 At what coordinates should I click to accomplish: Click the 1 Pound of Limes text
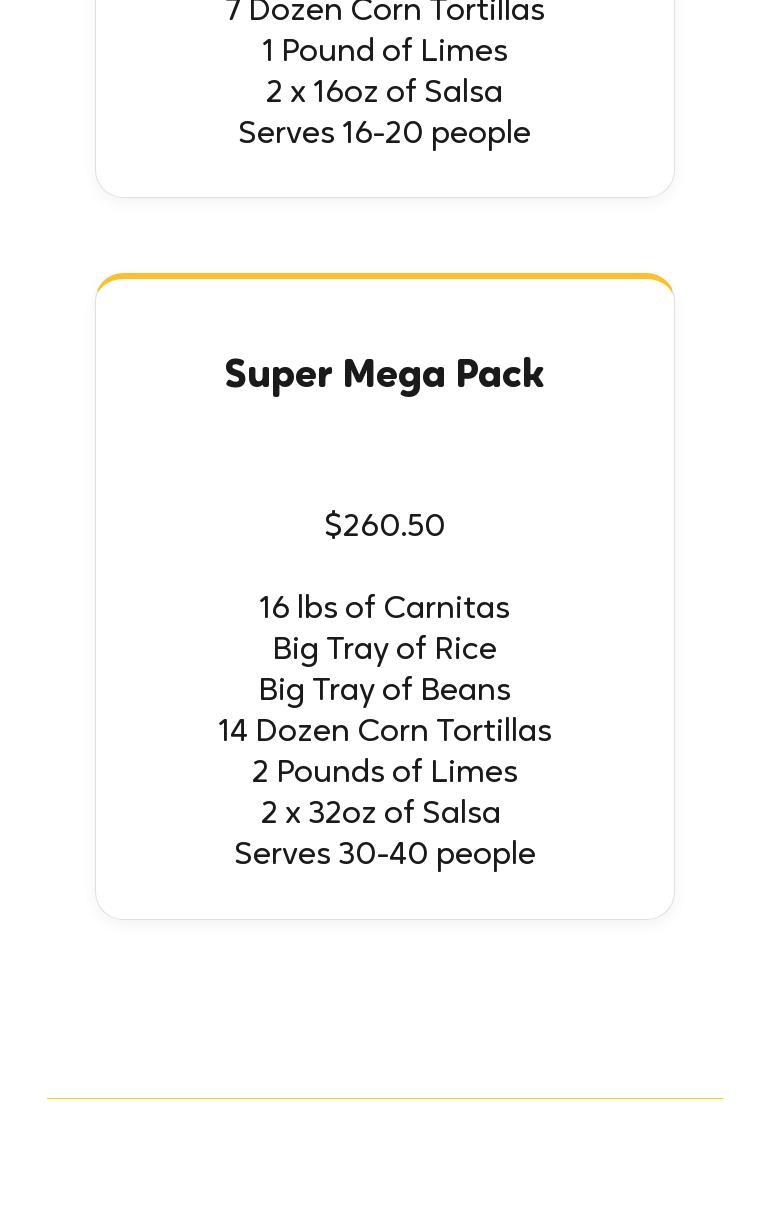(x=384, y=50)
